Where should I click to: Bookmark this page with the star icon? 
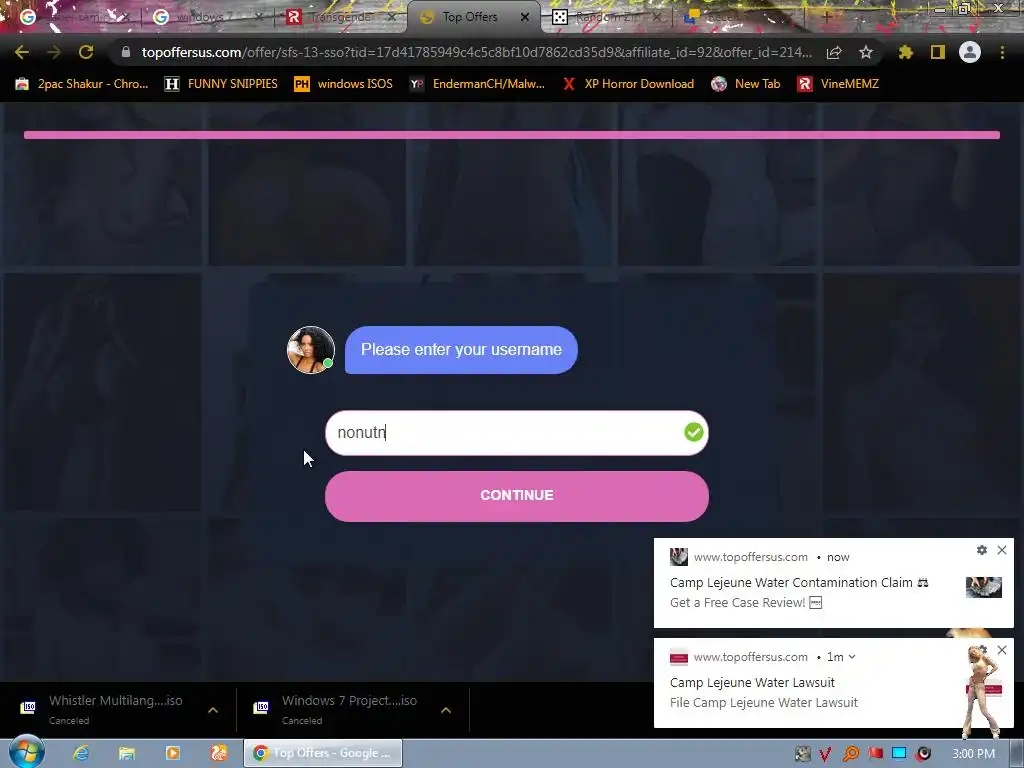(x=866, y=52)
